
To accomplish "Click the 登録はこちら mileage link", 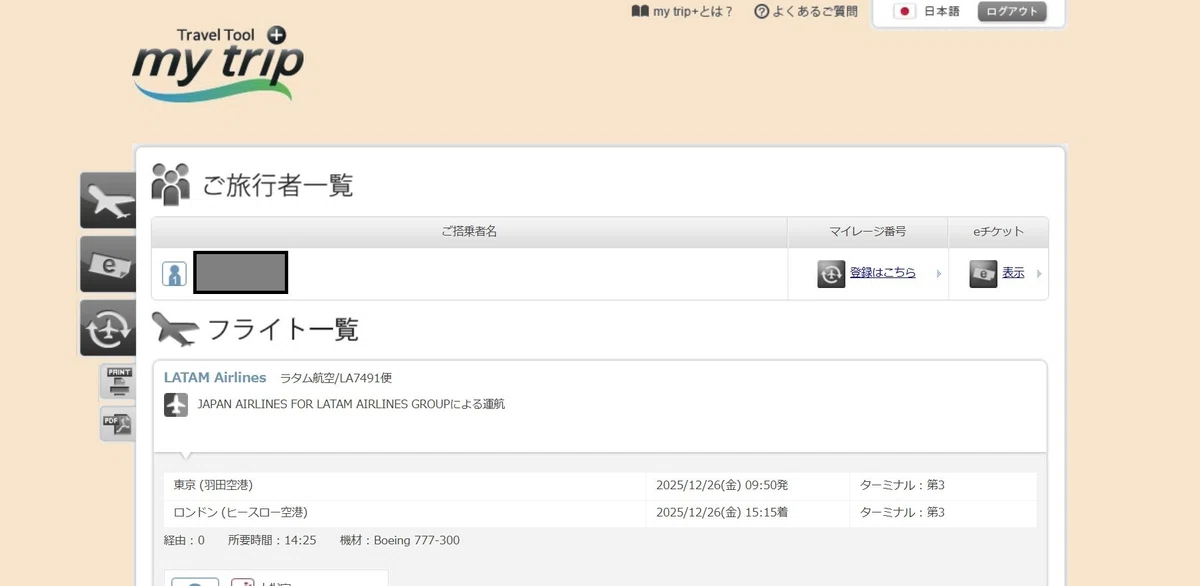I will click(883, 272).
